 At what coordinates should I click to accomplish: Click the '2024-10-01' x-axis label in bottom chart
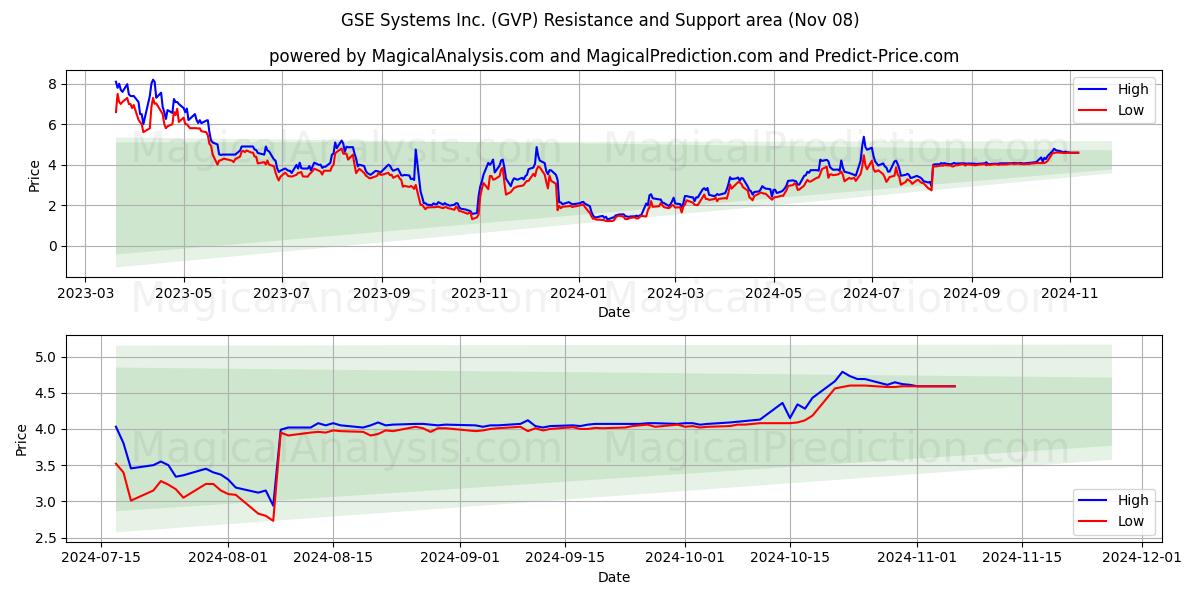pyautogui.click(x=686, y=559)
